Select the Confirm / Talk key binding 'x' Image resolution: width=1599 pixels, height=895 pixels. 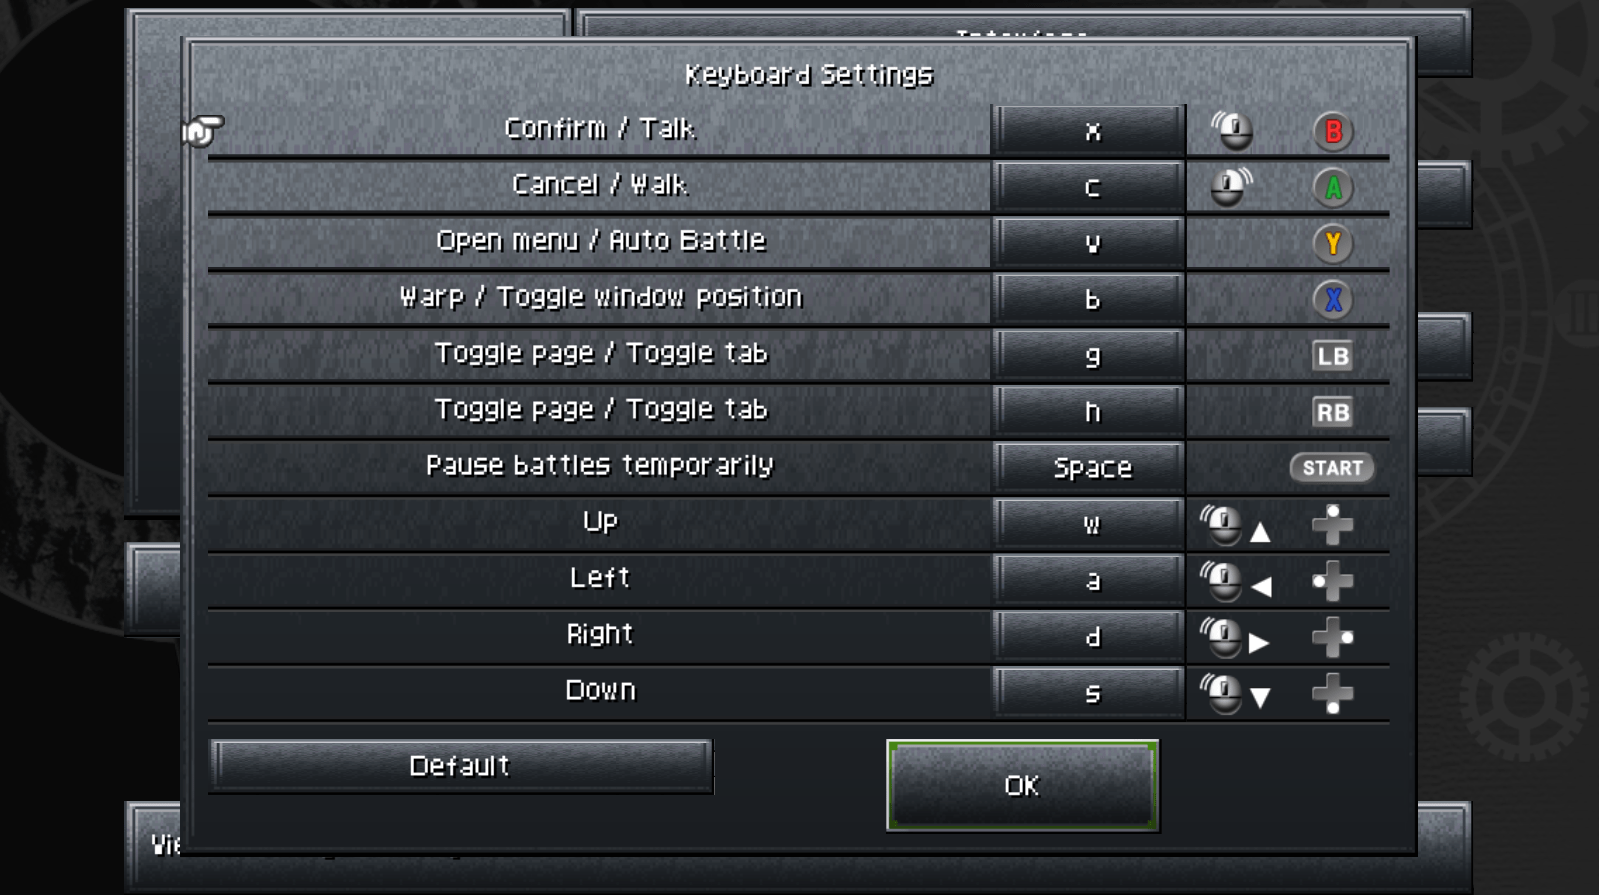[x=1090, y=131]
